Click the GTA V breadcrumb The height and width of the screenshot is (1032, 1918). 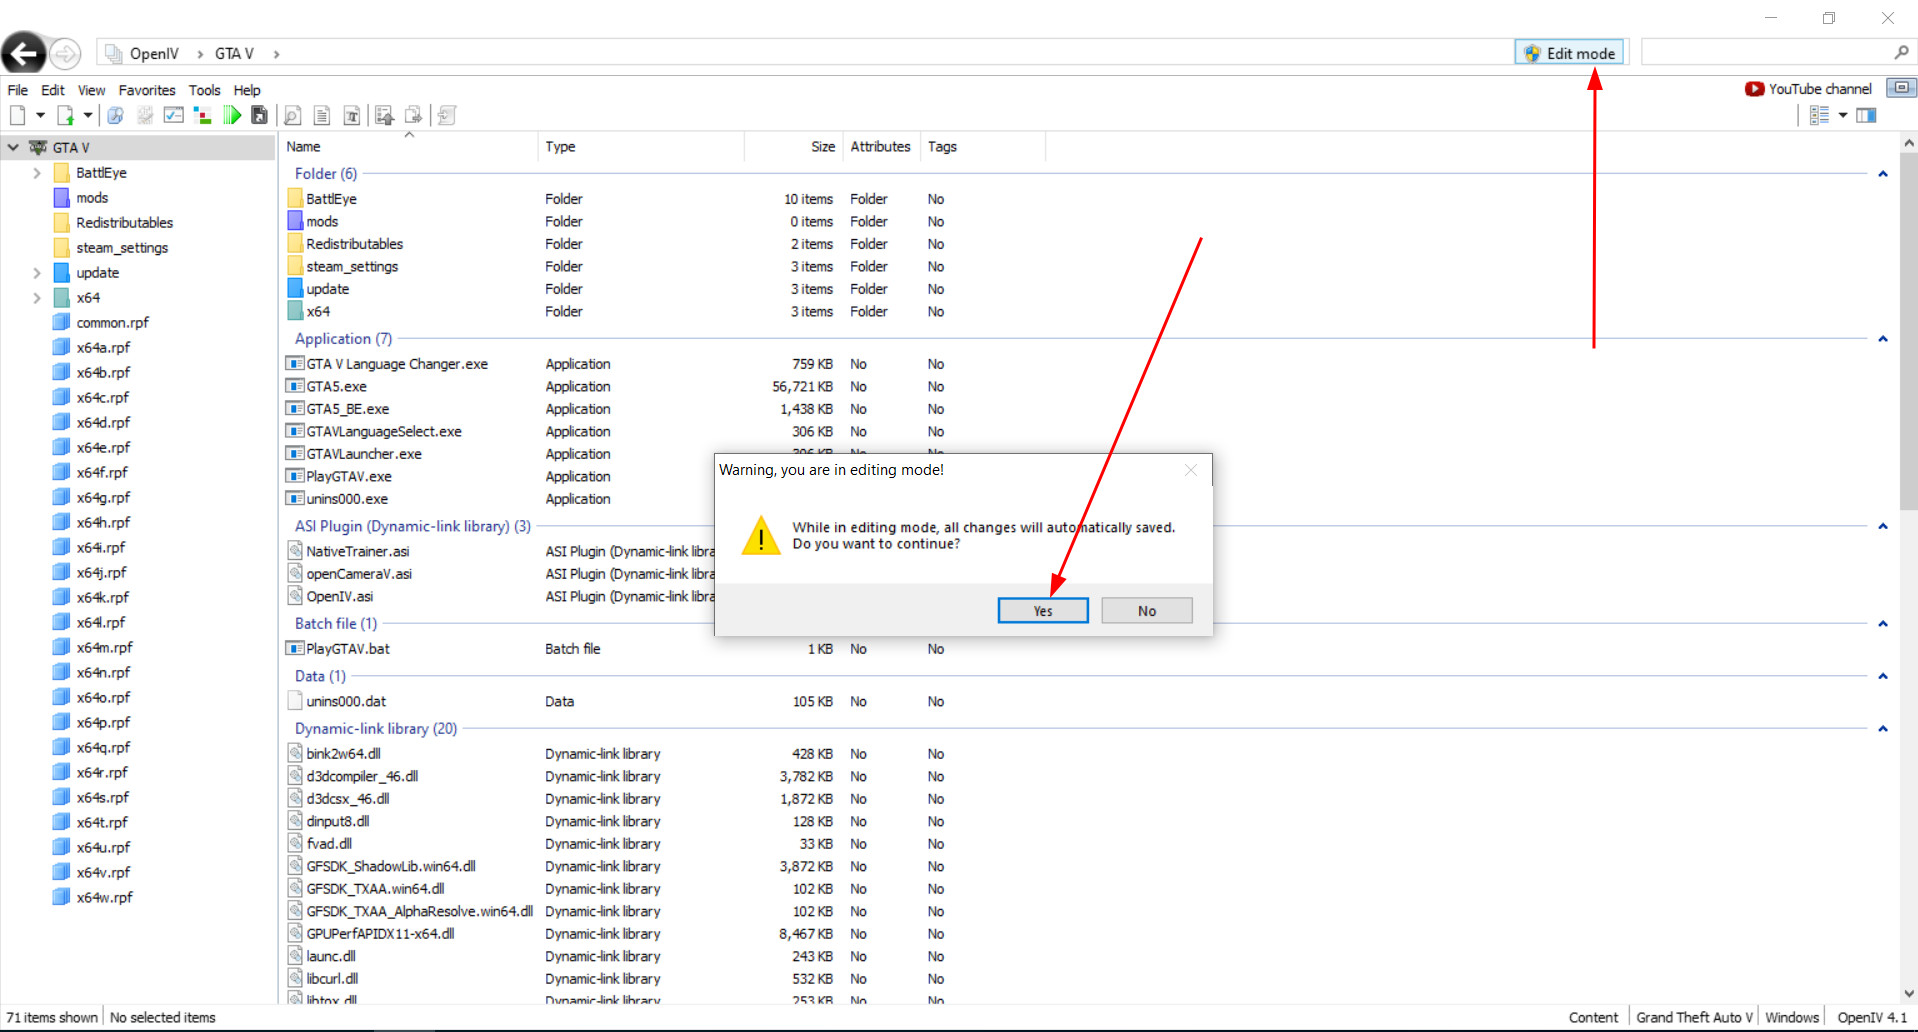point(234,54)
